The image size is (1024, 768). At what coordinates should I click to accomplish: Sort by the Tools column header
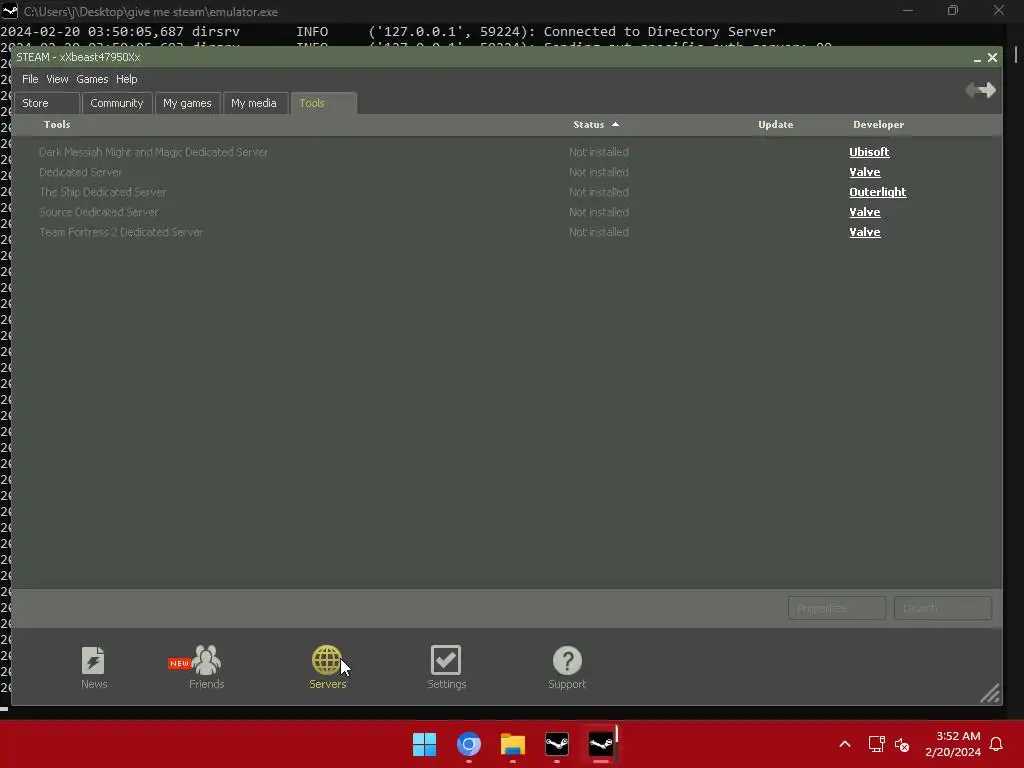[57, 125]
